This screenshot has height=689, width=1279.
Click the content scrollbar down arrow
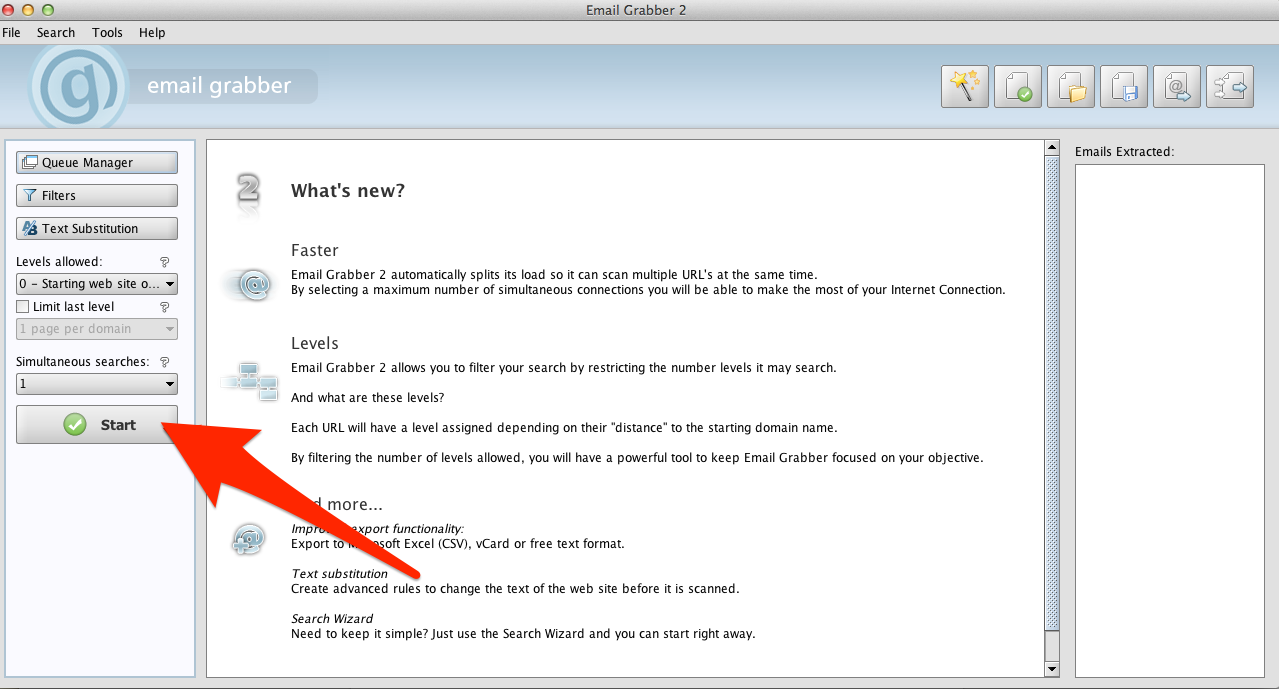1051,669
